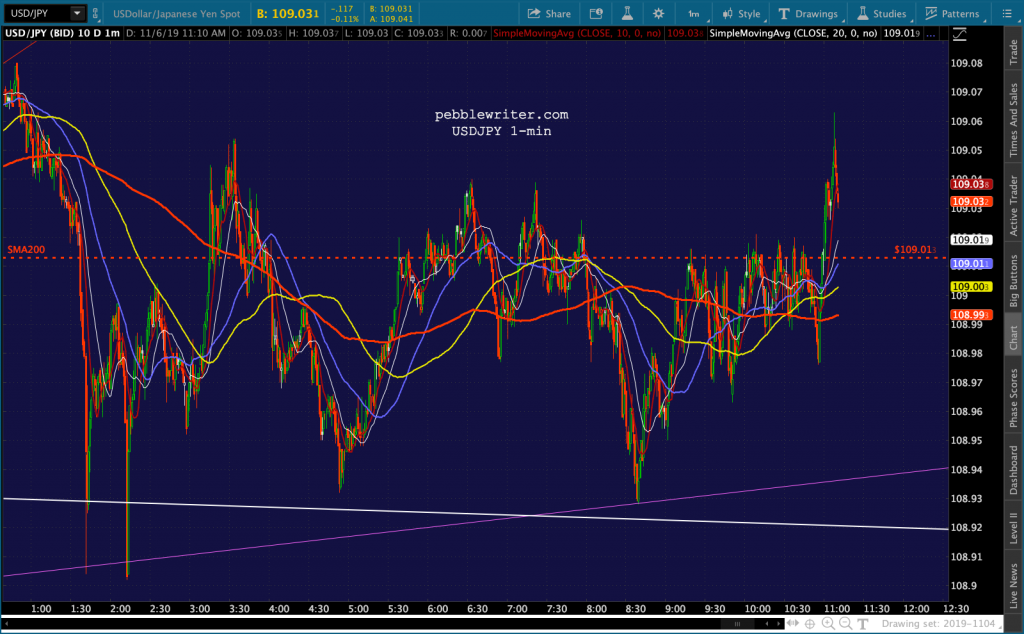This screenshot has height=634, width=1024.
Task: Expand the USD/JPY symbol dropdown arrow
Action: click(77, 13)
